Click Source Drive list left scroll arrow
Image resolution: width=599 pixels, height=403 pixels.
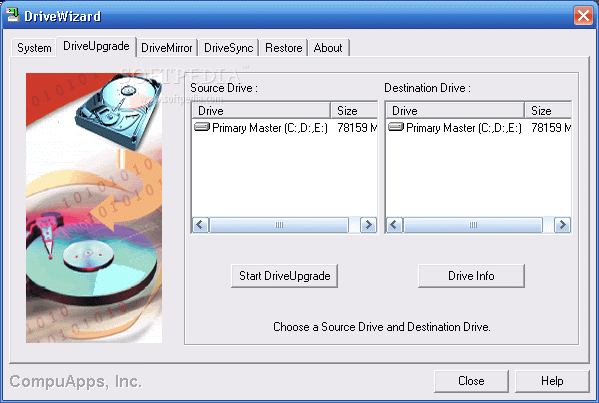click(x=200, y=225)
